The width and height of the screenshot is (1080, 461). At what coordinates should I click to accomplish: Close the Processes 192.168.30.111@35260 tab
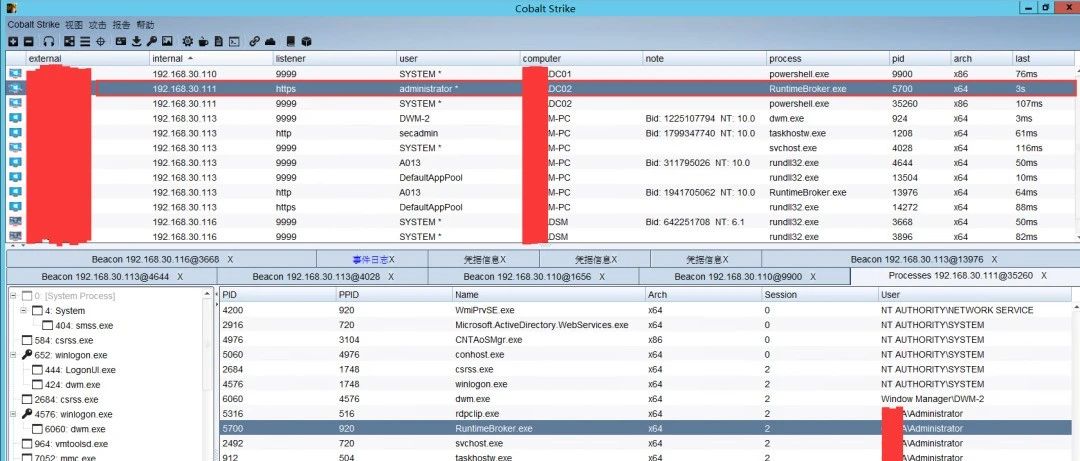tap(1044, 276)
